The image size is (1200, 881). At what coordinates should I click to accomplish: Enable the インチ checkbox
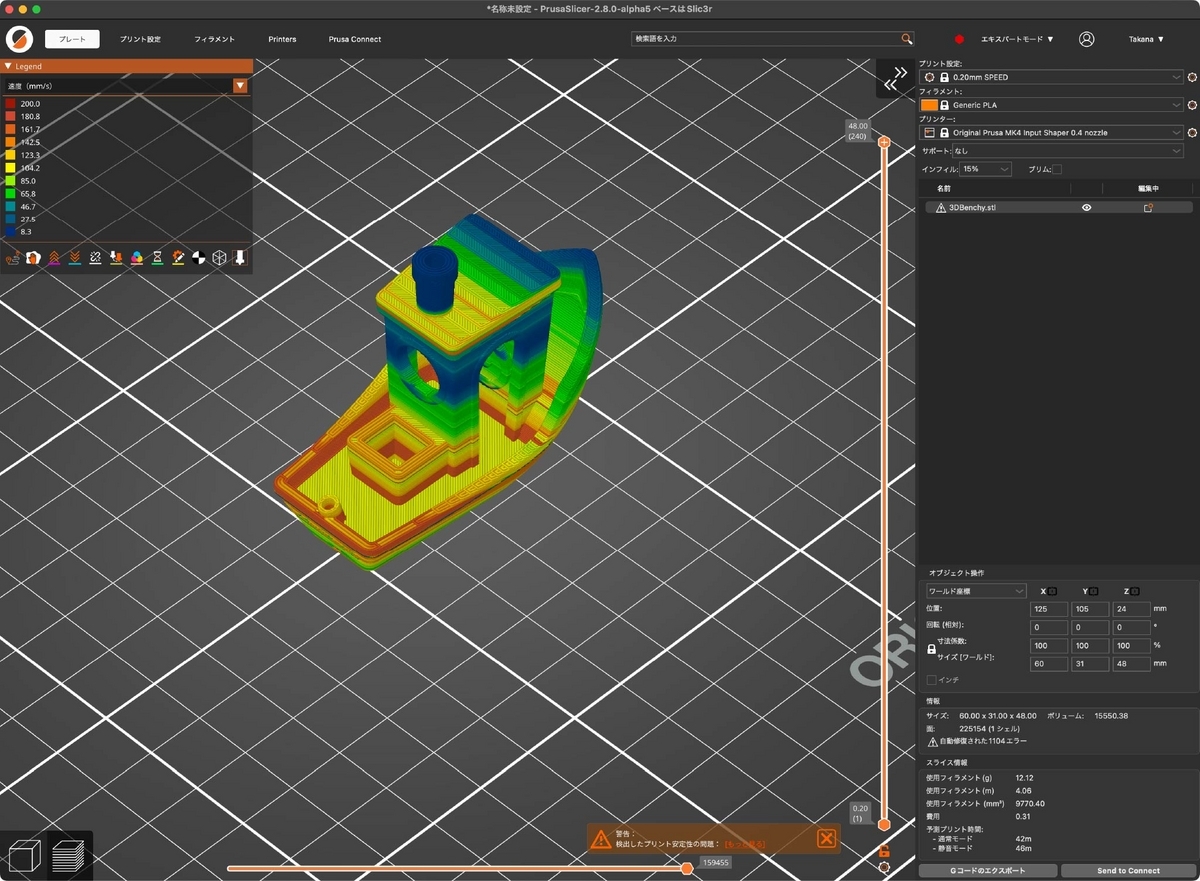[932, 680]
